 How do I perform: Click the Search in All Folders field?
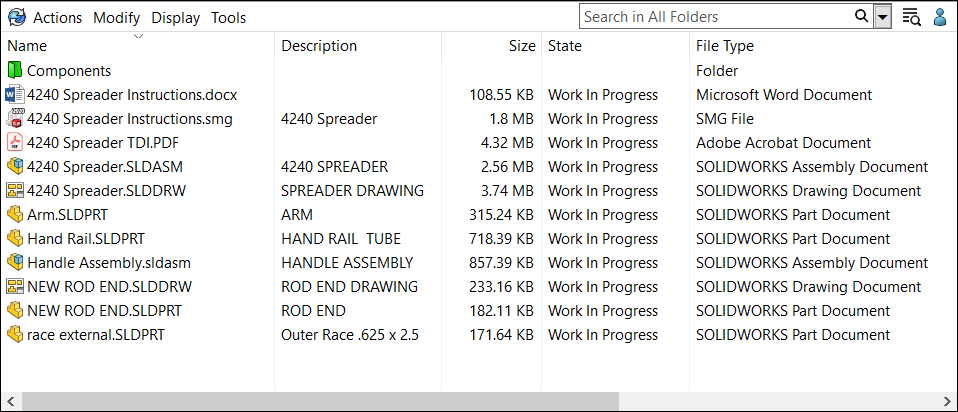click(x=715, y=17)
